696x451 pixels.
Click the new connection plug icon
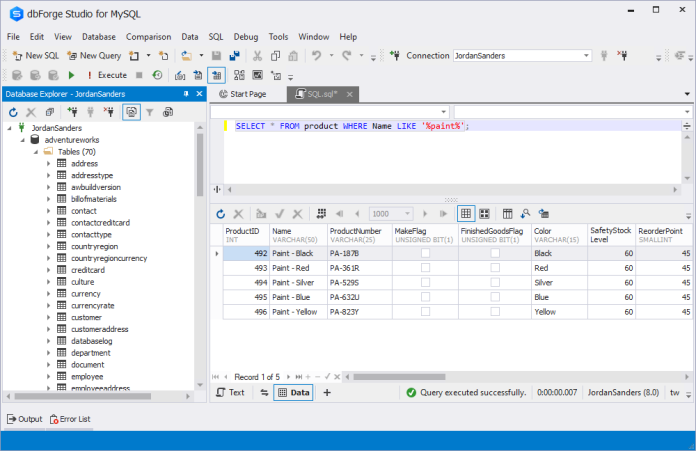[x=71, y=113]
